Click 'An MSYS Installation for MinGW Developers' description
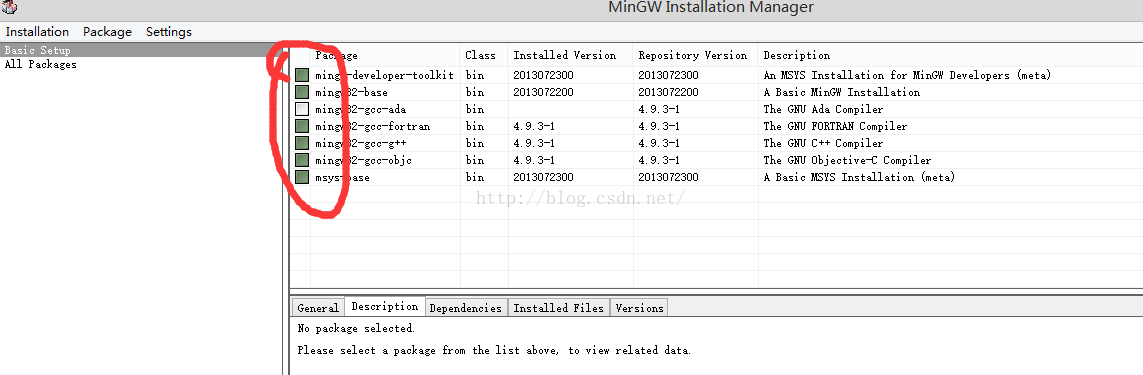1143x375 pixels. point(908,75)
